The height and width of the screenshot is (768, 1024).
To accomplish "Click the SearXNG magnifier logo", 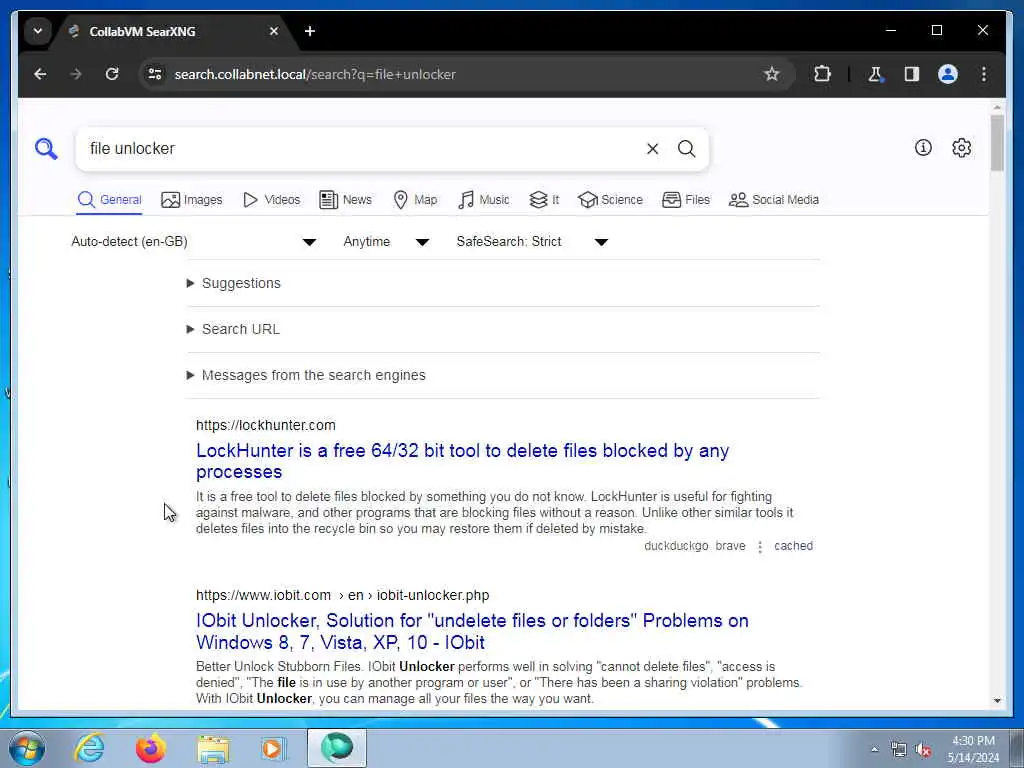I will [46, 149].
